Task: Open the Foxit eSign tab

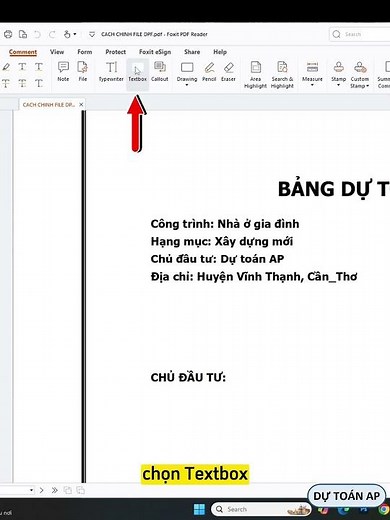Action: pos(155,52)
